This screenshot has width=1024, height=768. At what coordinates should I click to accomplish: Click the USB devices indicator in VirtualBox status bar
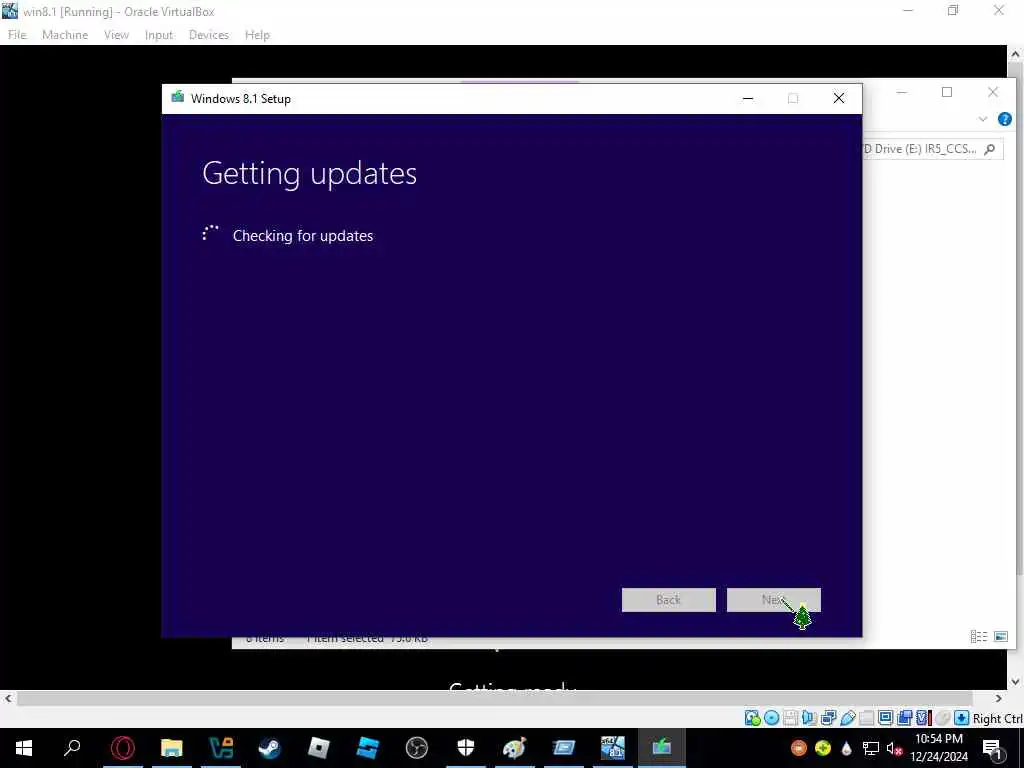point(848,718)
